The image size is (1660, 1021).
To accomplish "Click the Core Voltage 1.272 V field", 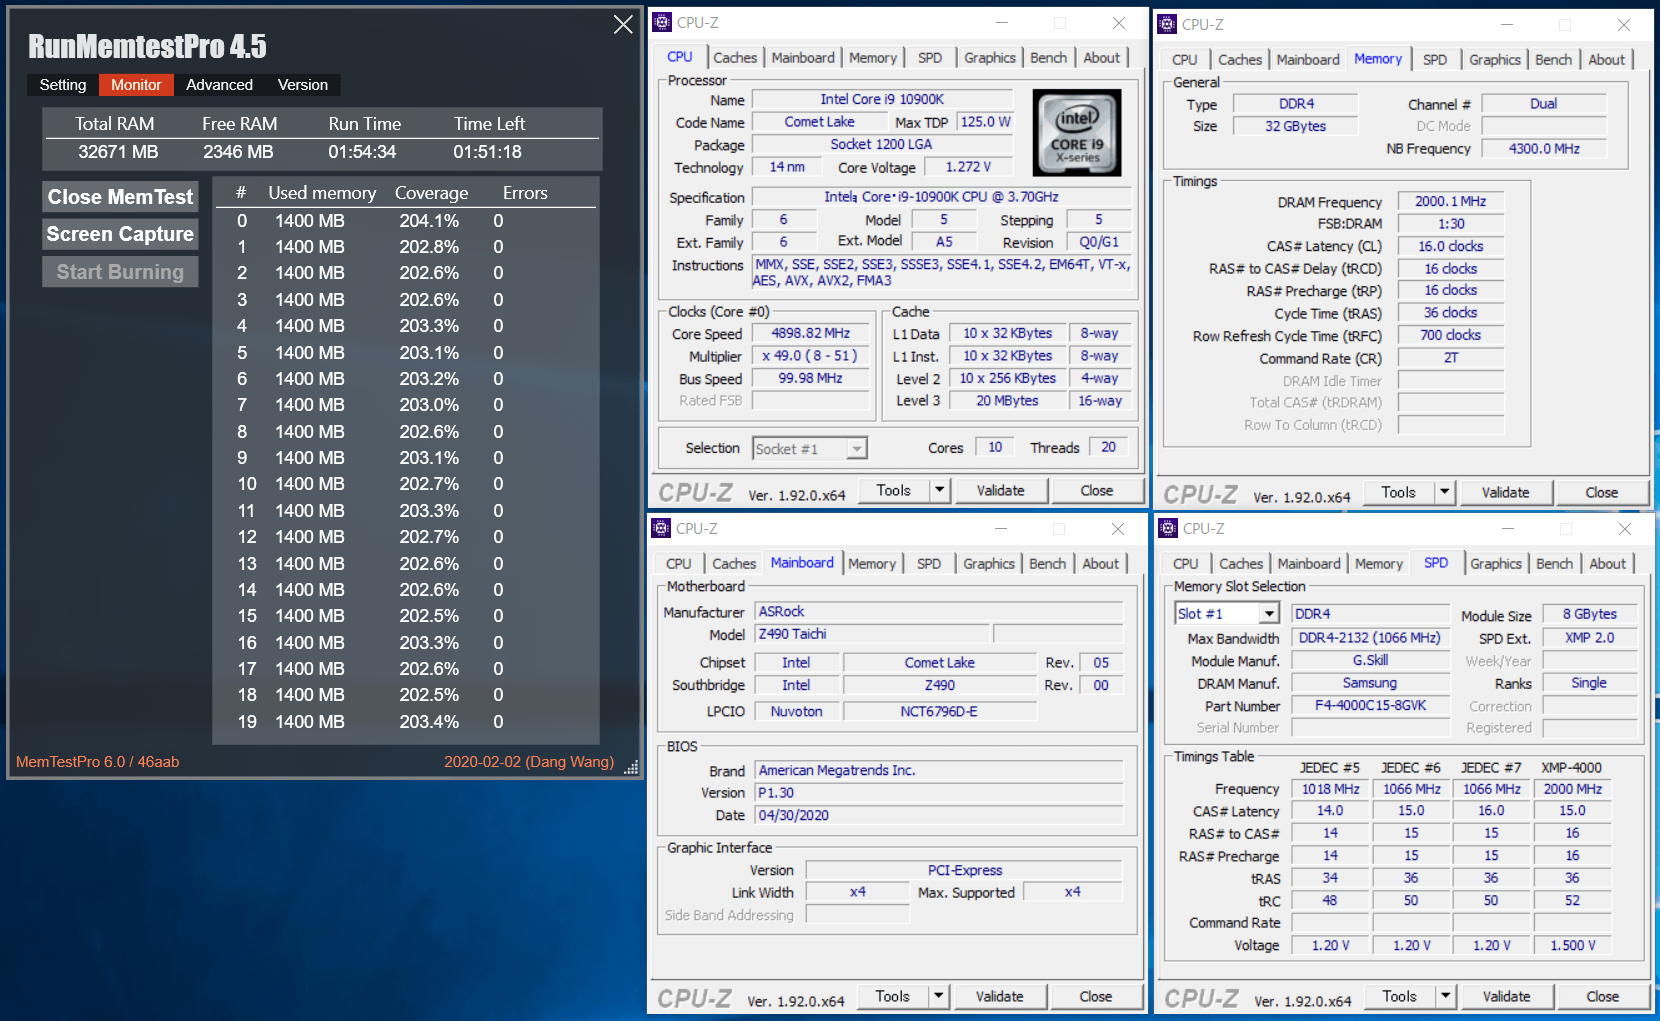I will pos(968,167).
